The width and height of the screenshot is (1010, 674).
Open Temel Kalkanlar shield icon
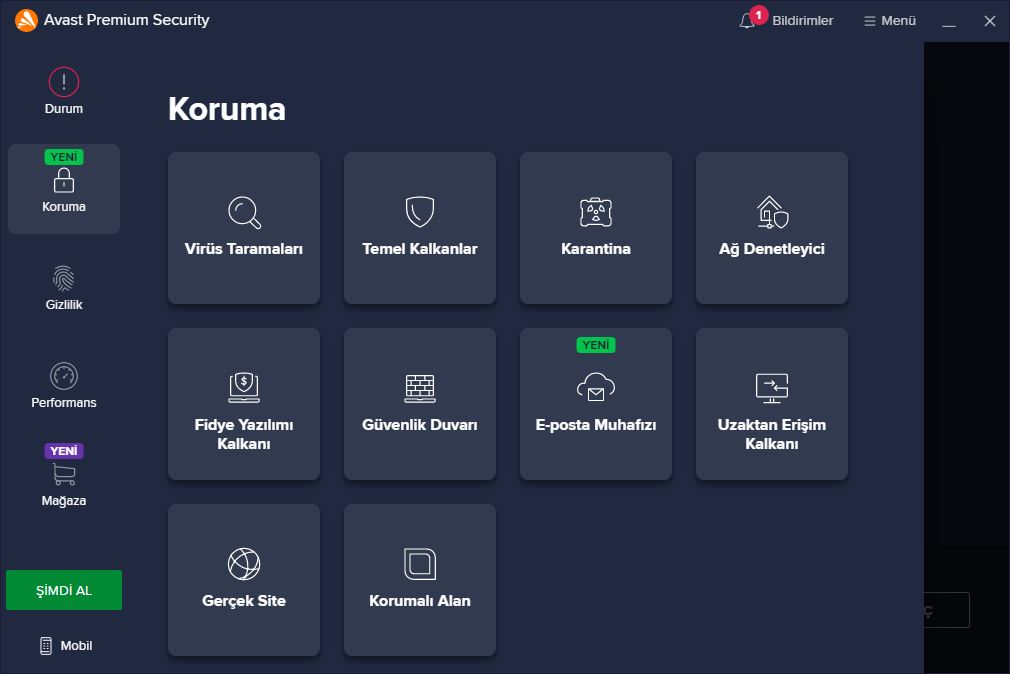[x=420, y=211]
